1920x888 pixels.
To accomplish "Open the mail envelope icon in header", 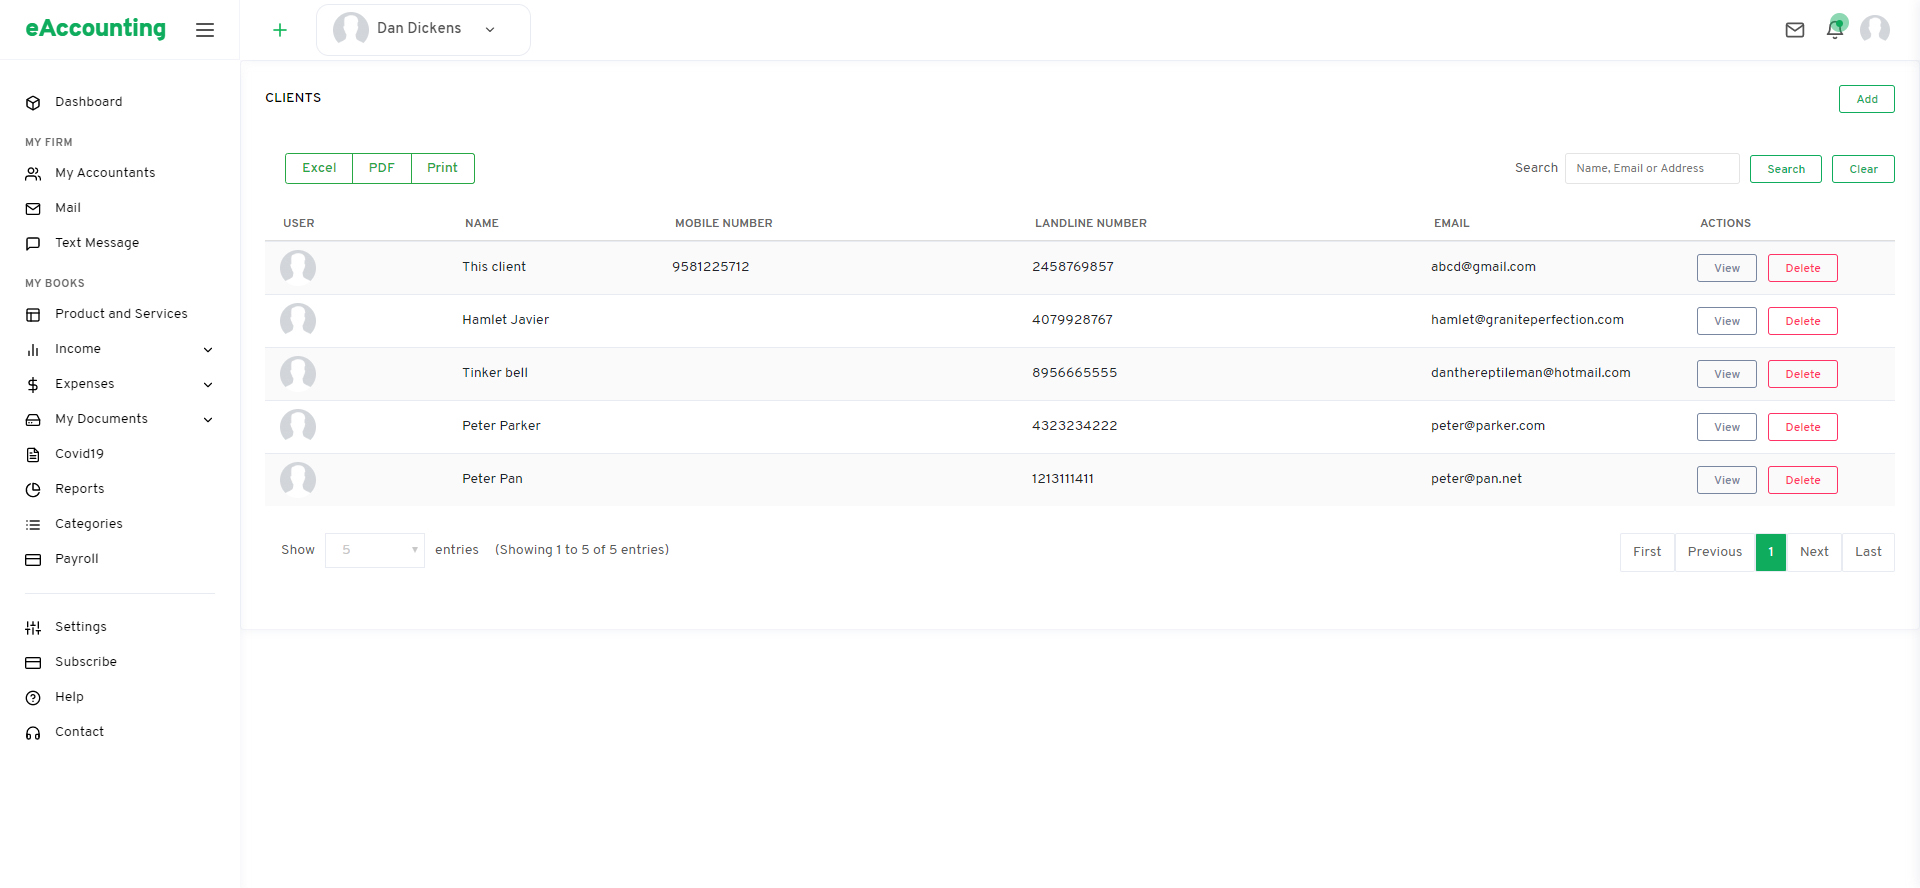I will (1795, 30).
